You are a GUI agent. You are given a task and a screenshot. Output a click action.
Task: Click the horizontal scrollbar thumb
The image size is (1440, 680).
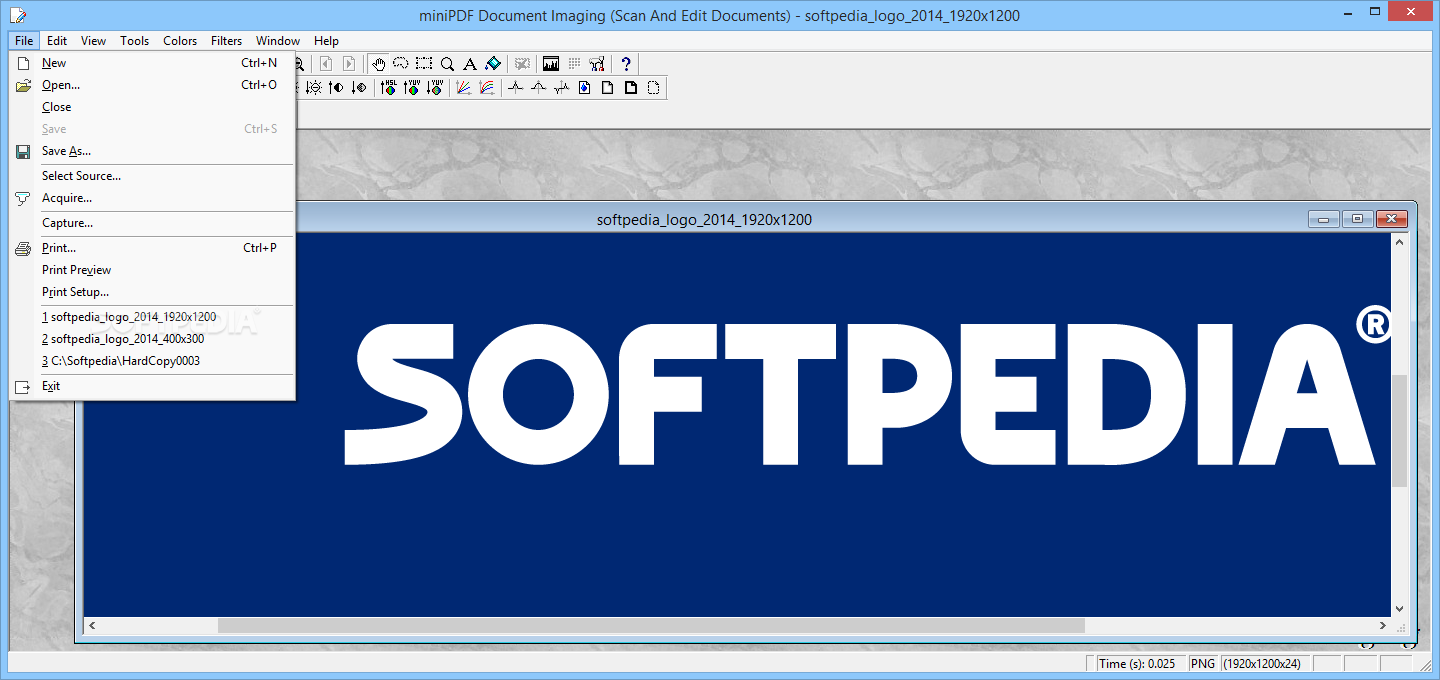click(x=651, y=626)
